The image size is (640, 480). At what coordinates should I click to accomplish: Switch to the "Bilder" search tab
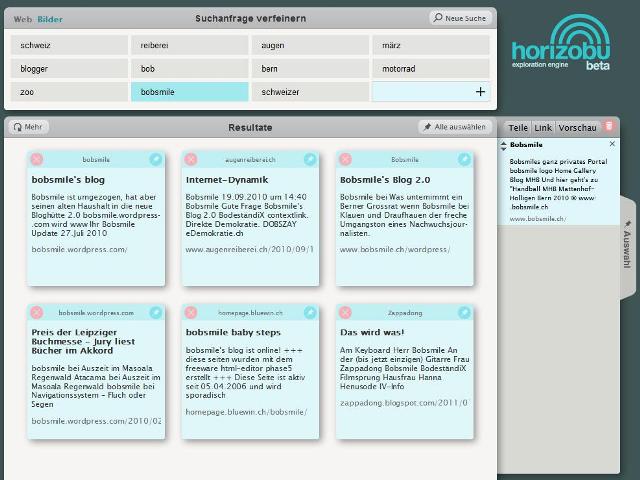pyautogui.click(x=50, y=19)
